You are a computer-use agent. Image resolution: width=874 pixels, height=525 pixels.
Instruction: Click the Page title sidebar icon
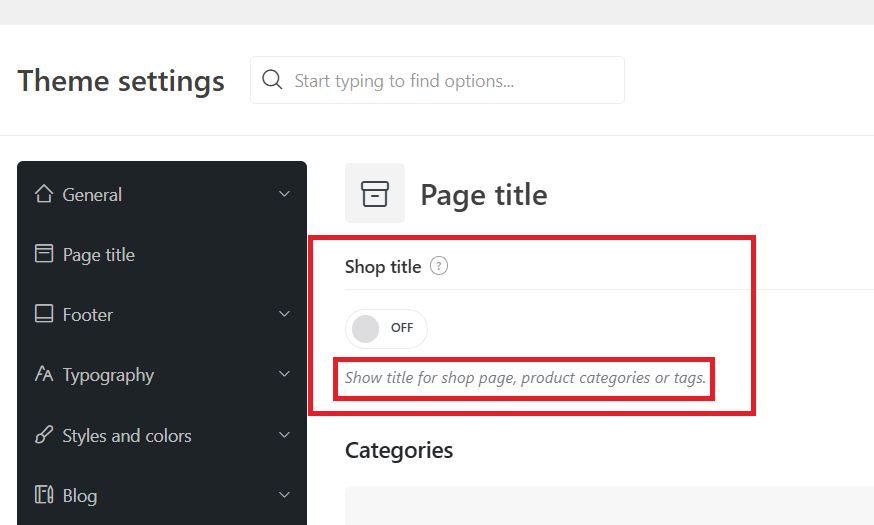click(x=44, y=254)
